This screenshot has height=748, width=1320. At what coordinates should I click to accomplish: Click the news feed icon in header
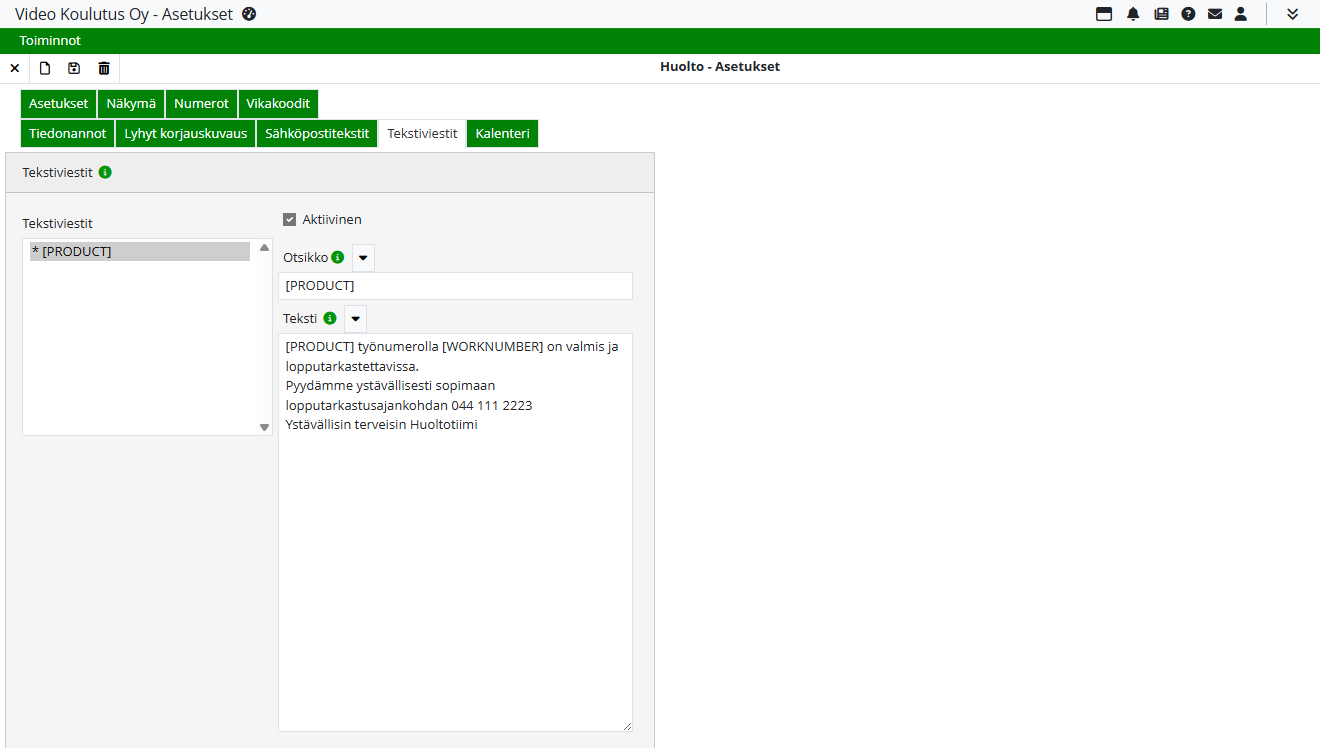[x=1161, y=14]
